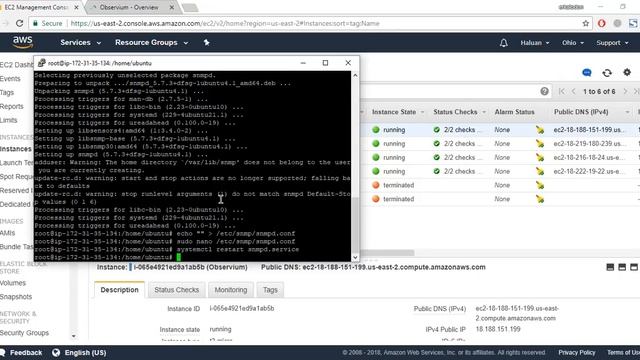Switch to the Tags tab
Viewport: 640px width, 360px height.
pyautogui.click(x=270, y=290)
